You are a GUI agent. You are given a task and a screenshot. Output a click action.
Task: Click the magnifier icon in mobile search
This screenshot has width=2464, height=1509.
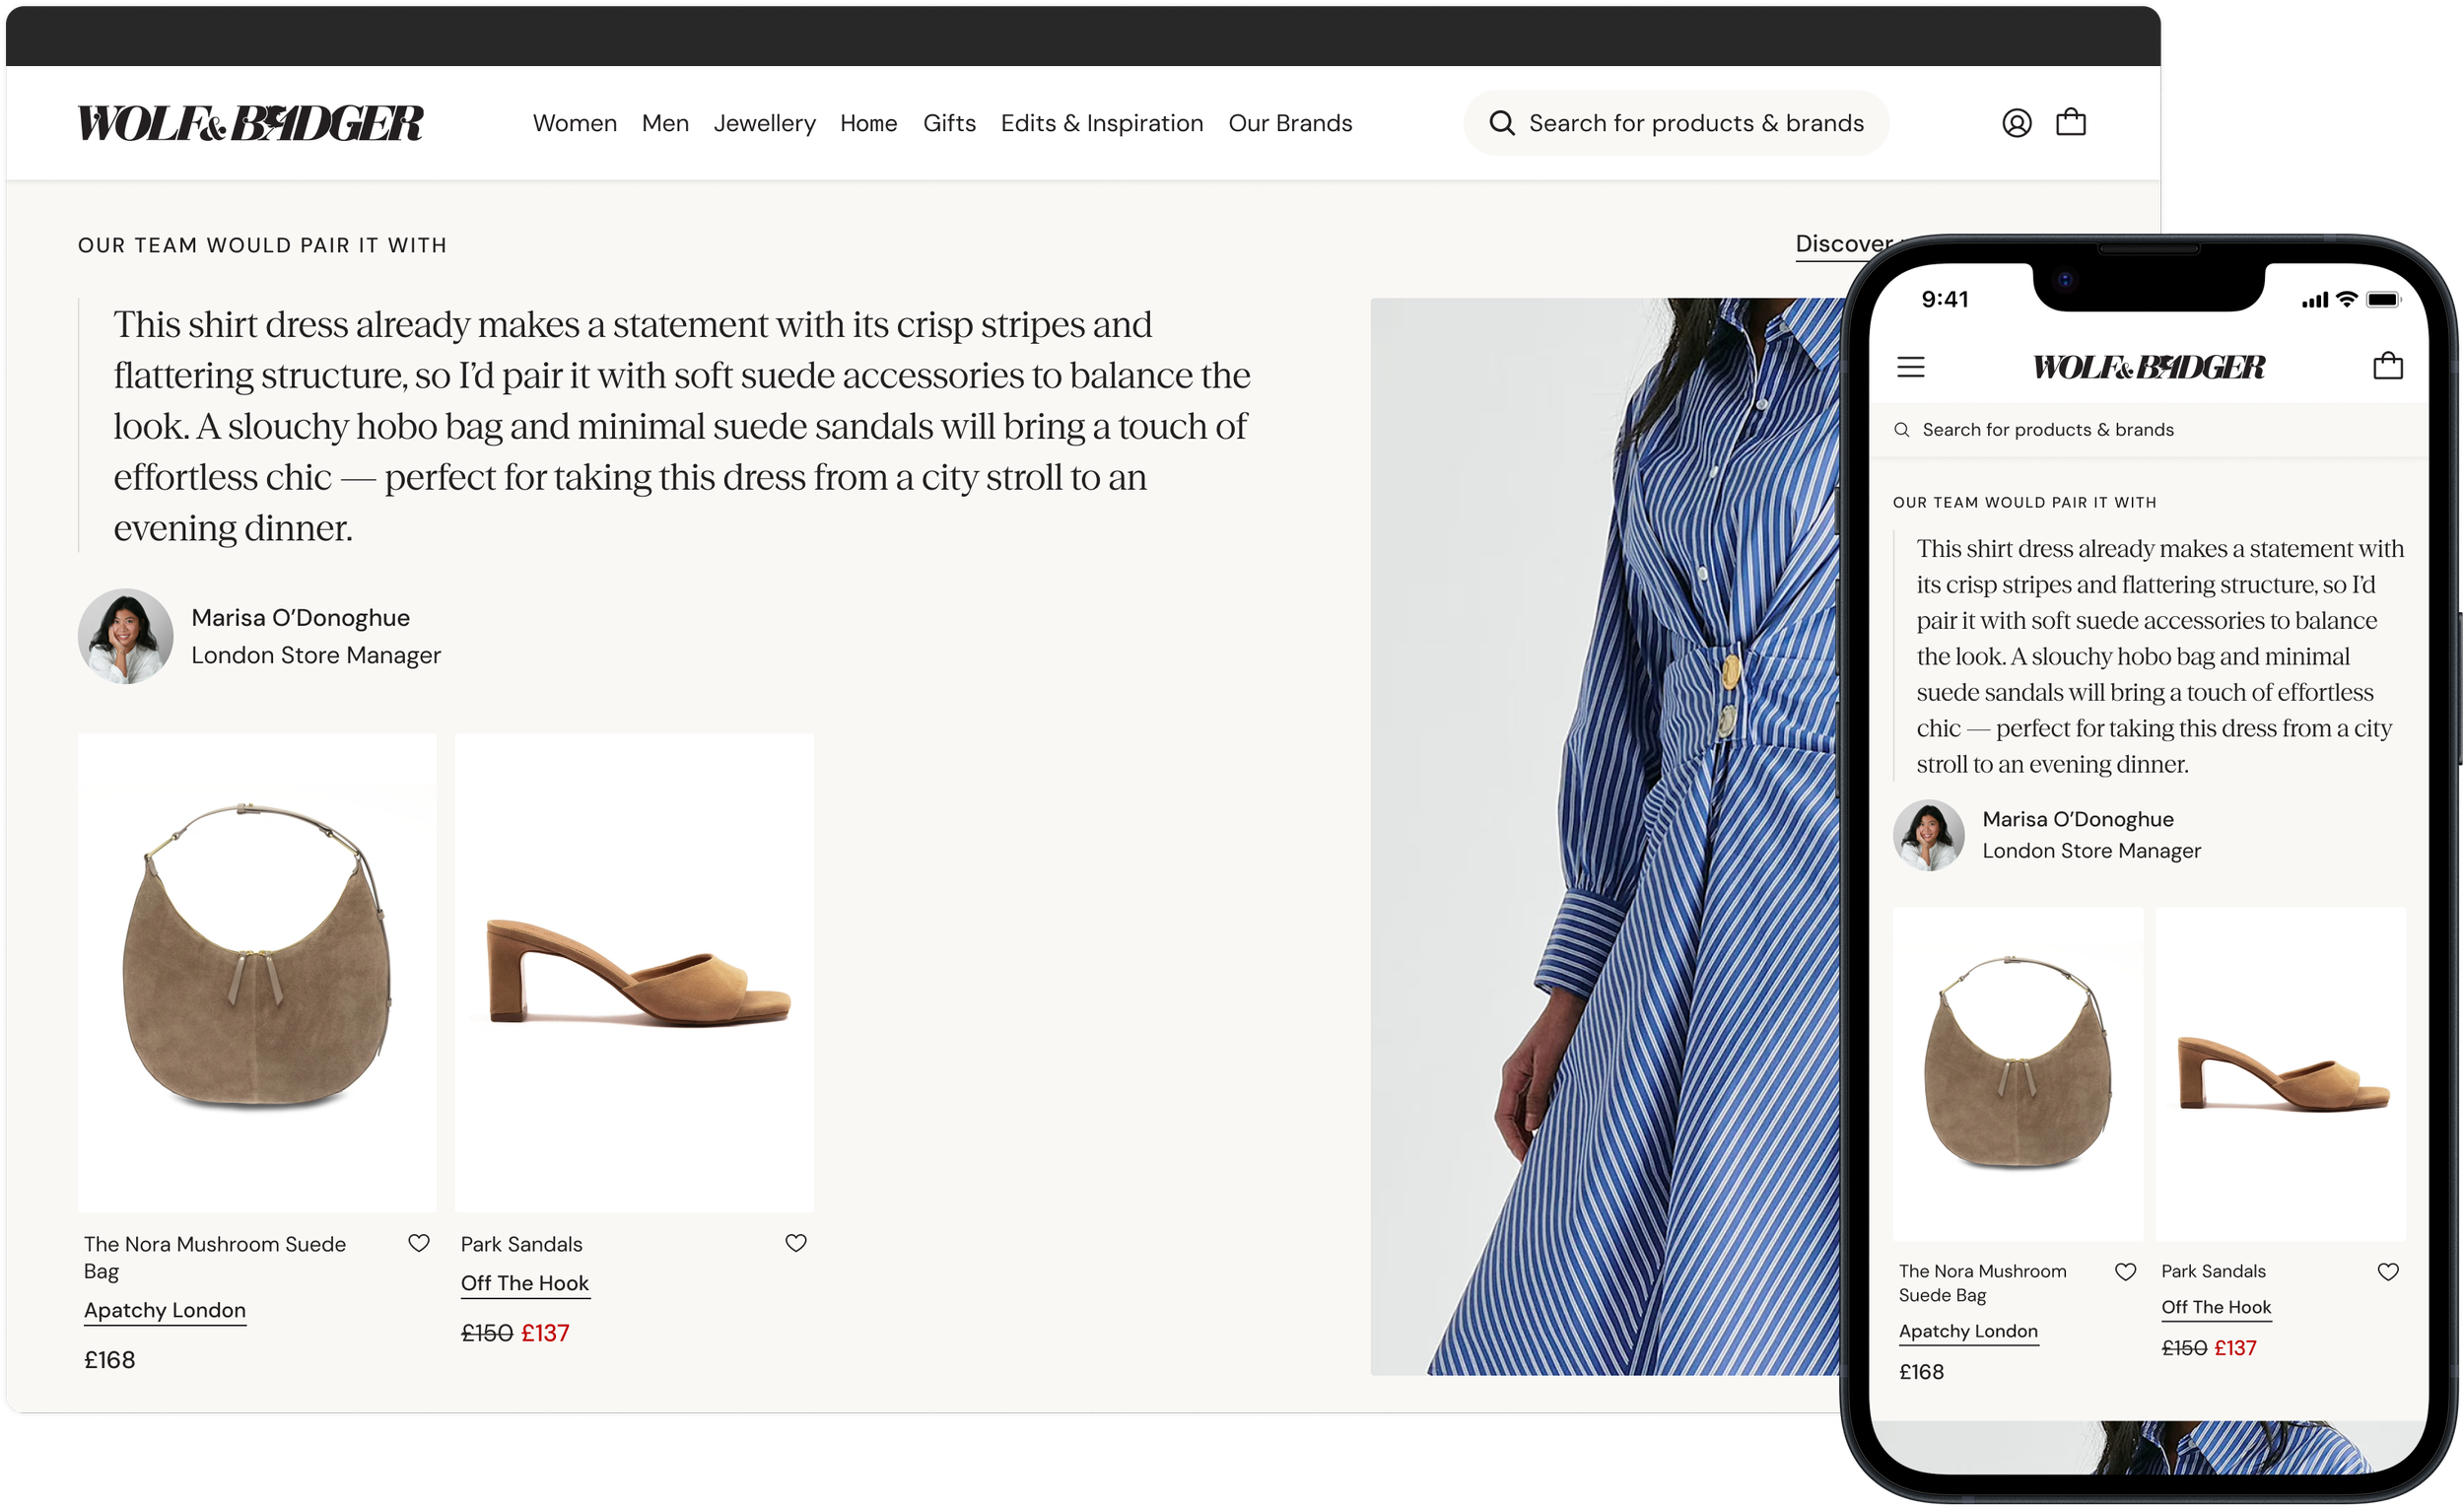1901,430
